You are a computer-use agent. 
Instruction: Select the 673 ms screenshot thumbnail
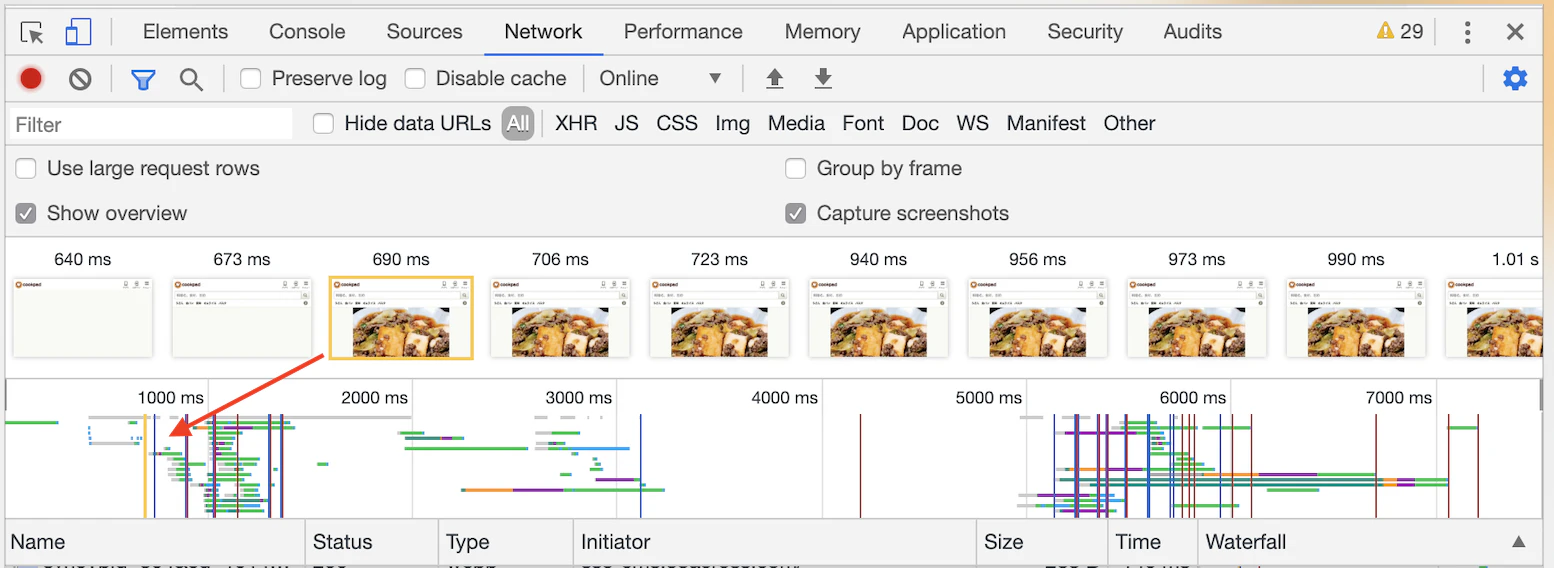click(x=242, y=317)
